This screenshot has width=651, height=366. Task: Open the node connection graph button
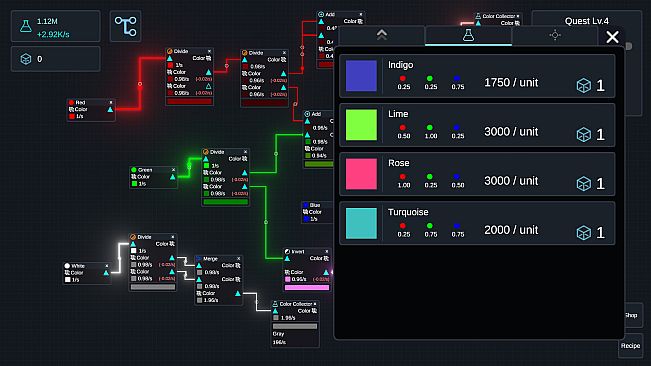click(125, 27)
